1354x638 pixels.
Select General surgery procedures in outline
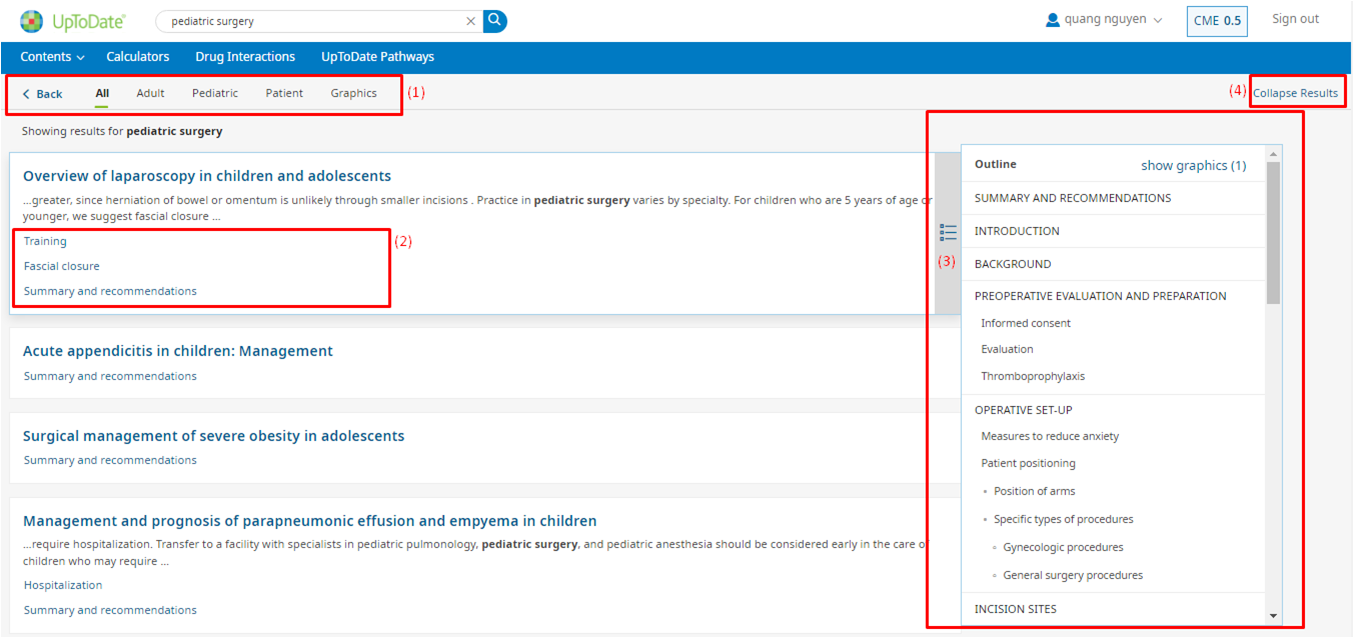tap(1073, 575)
